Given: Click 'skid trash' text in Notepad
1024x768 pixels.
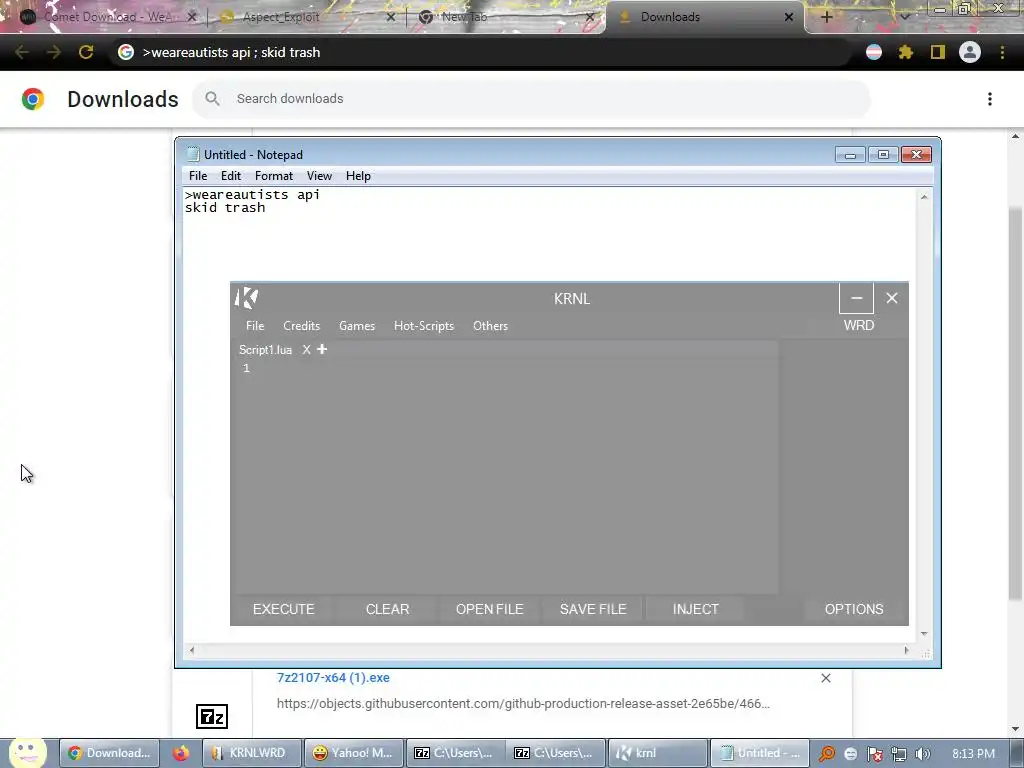Looking at the screenshot, I should point(225,208).
